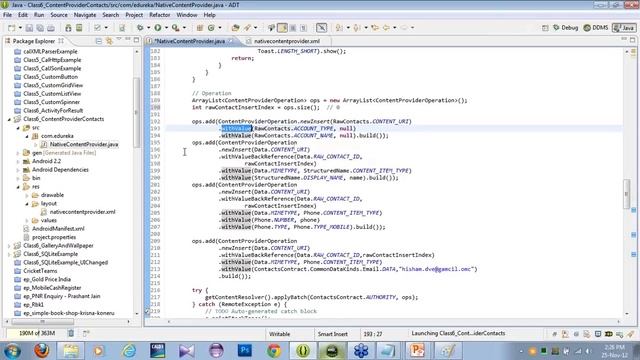Collapse the src folder node

18,128
